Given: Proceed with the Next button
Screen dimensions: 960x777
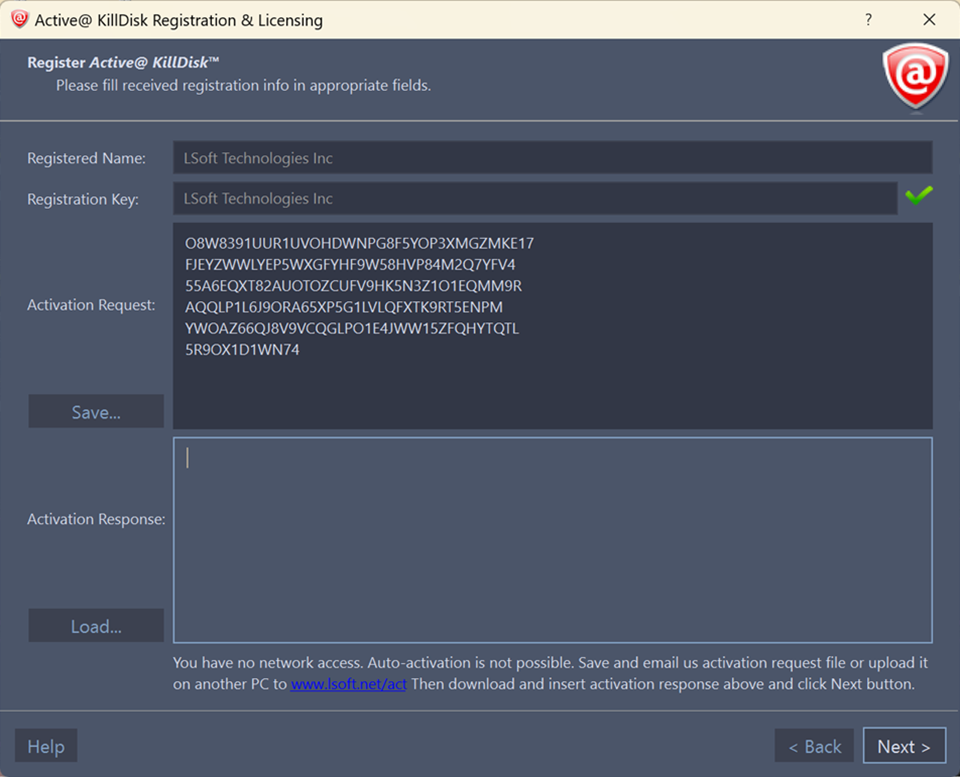Looking at the screenshot, I should (904, 746).
